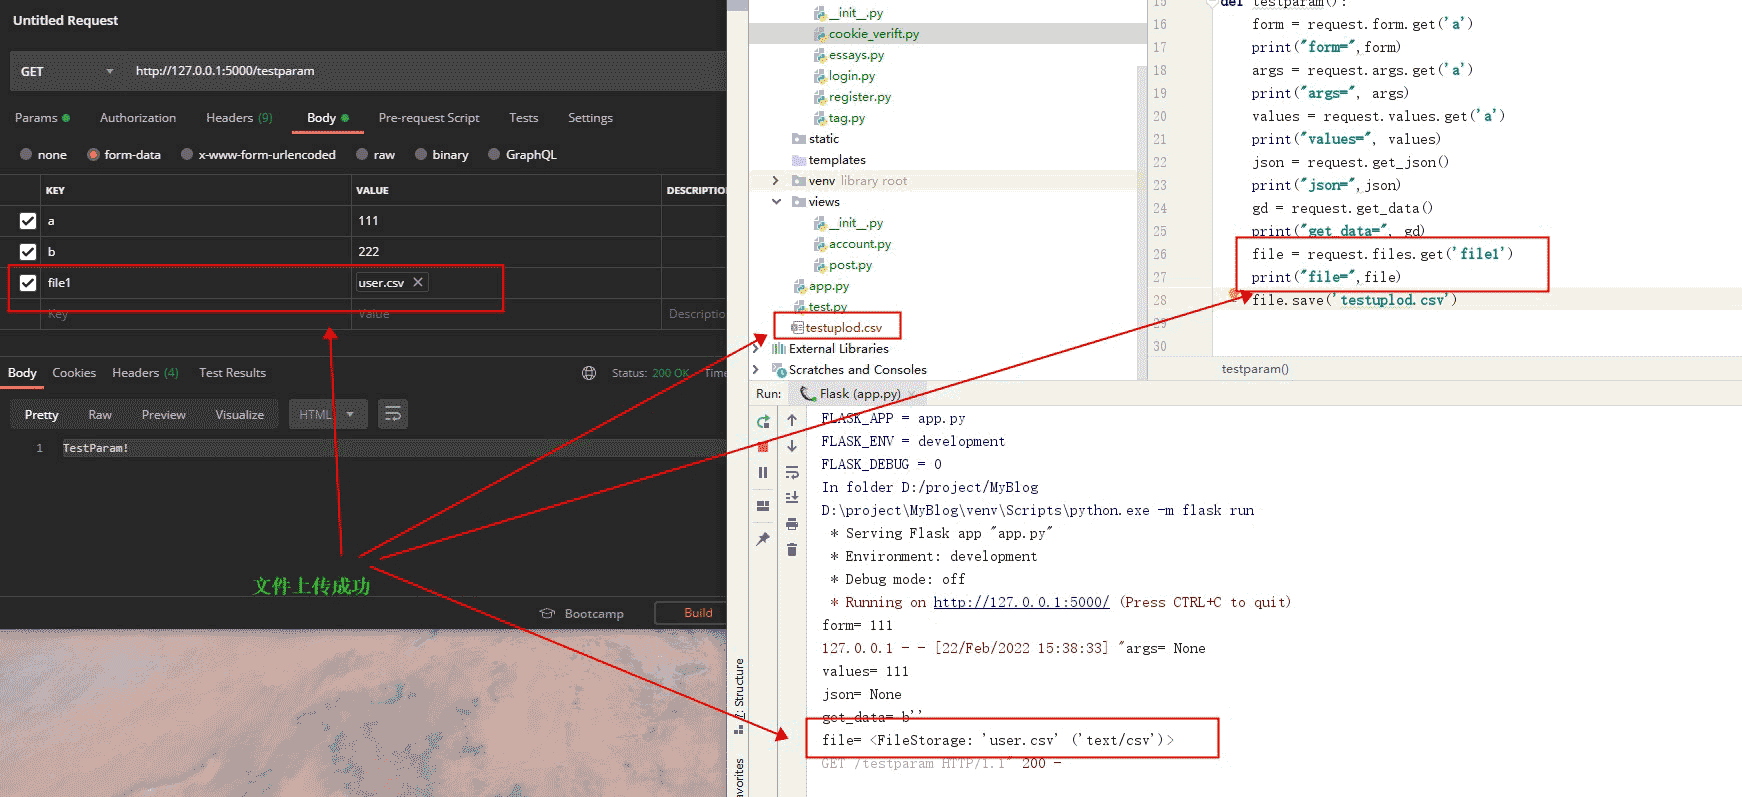Screen dimensions: 1742x797
Task: Click the empty Key field in new row
Action: (197, 314)
